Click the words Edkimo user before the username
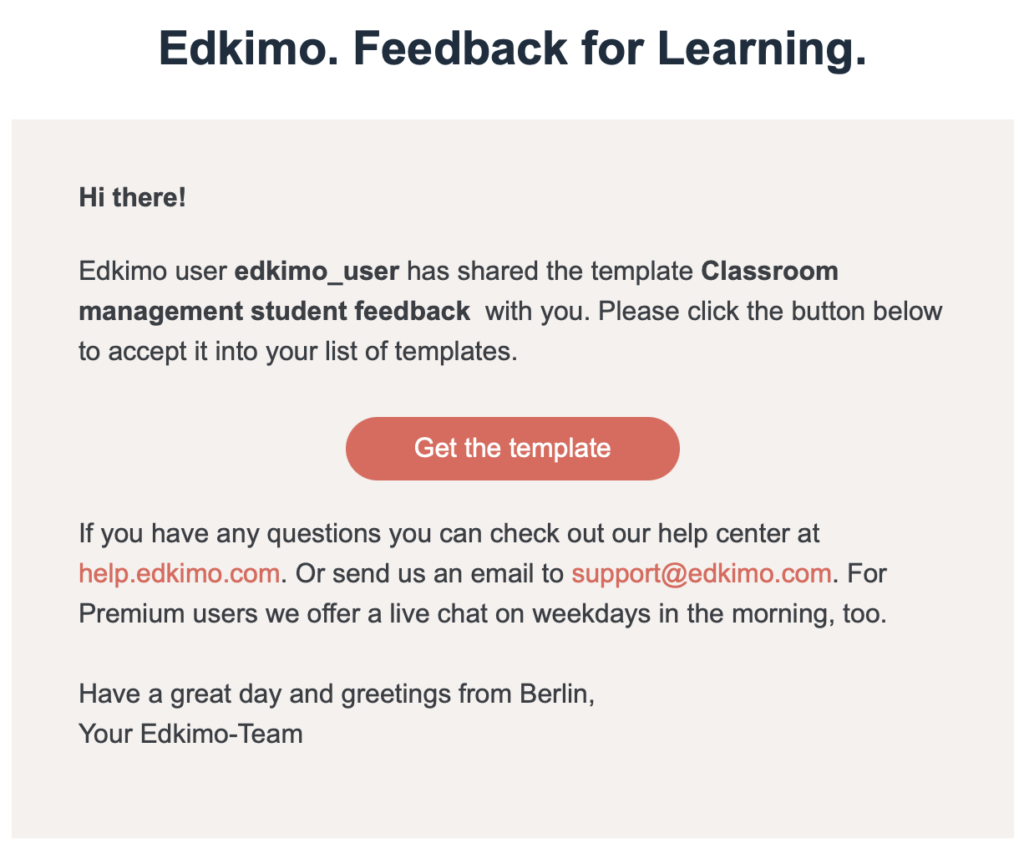This screenshot has width=1024, height=859. pyautogui.click(x=153, y=271)
